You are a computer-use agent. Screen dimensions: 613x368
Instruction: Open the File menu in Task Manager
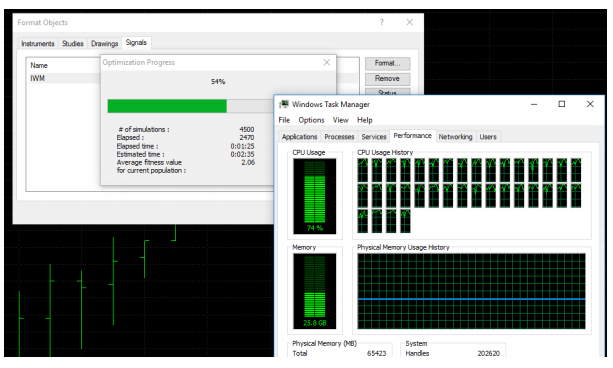pos(284,120)
